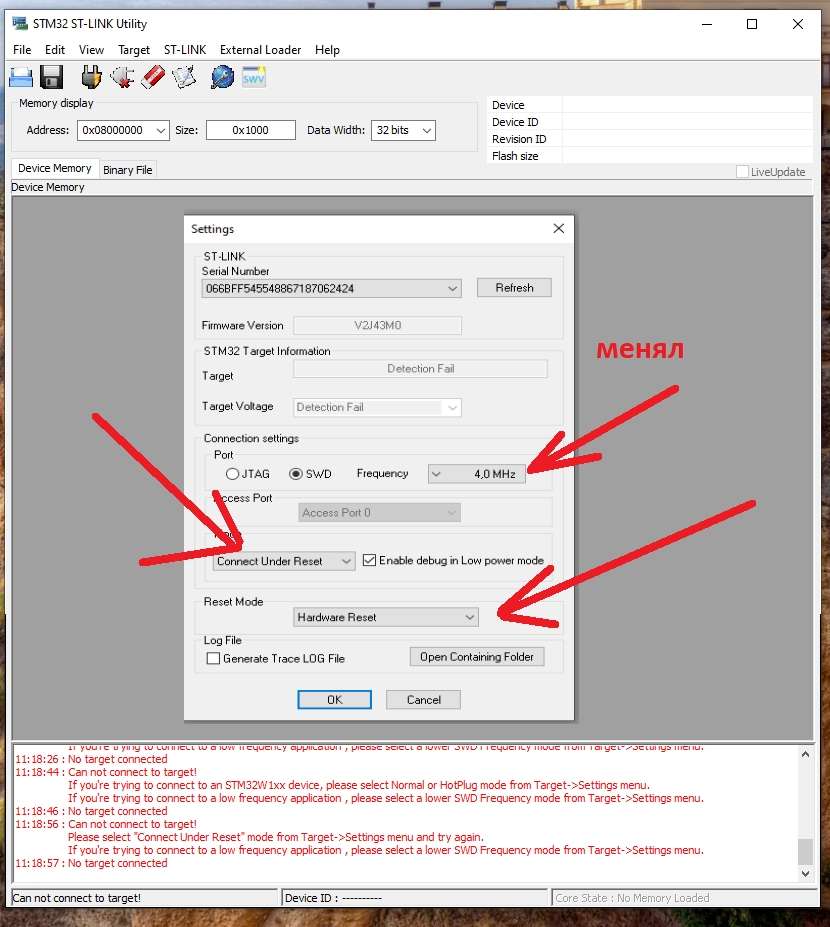Click the log scrollbar up arrow

(x=805, y=754)
